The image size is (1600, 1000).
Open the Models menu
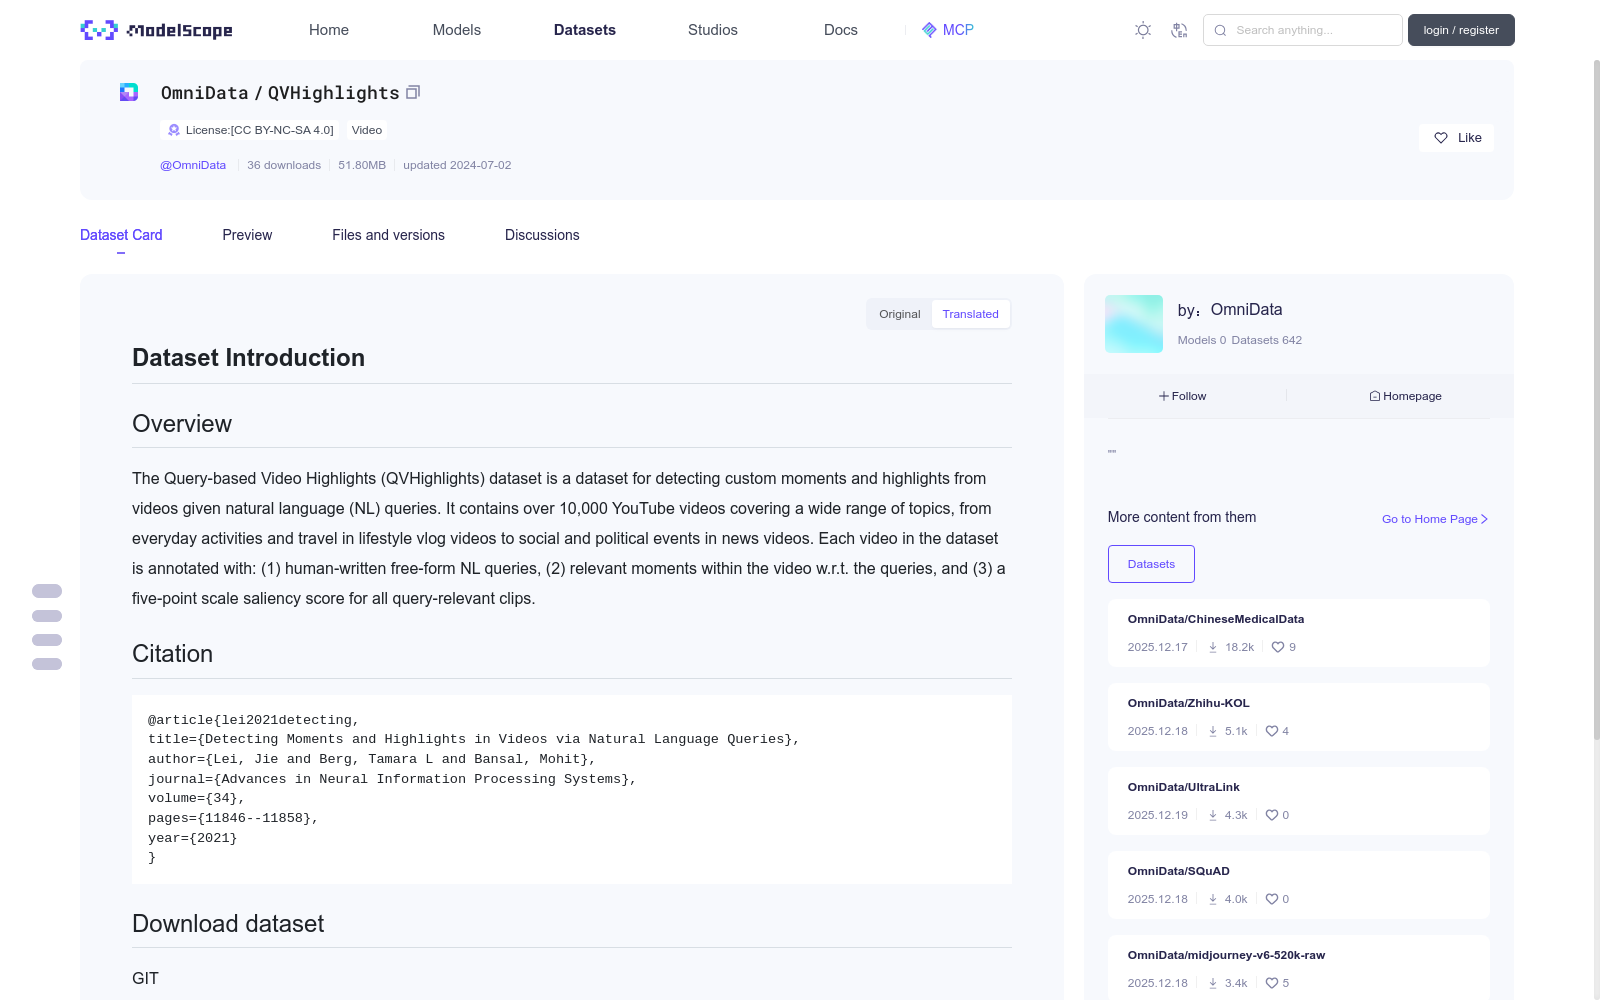(x=457, y=30)
